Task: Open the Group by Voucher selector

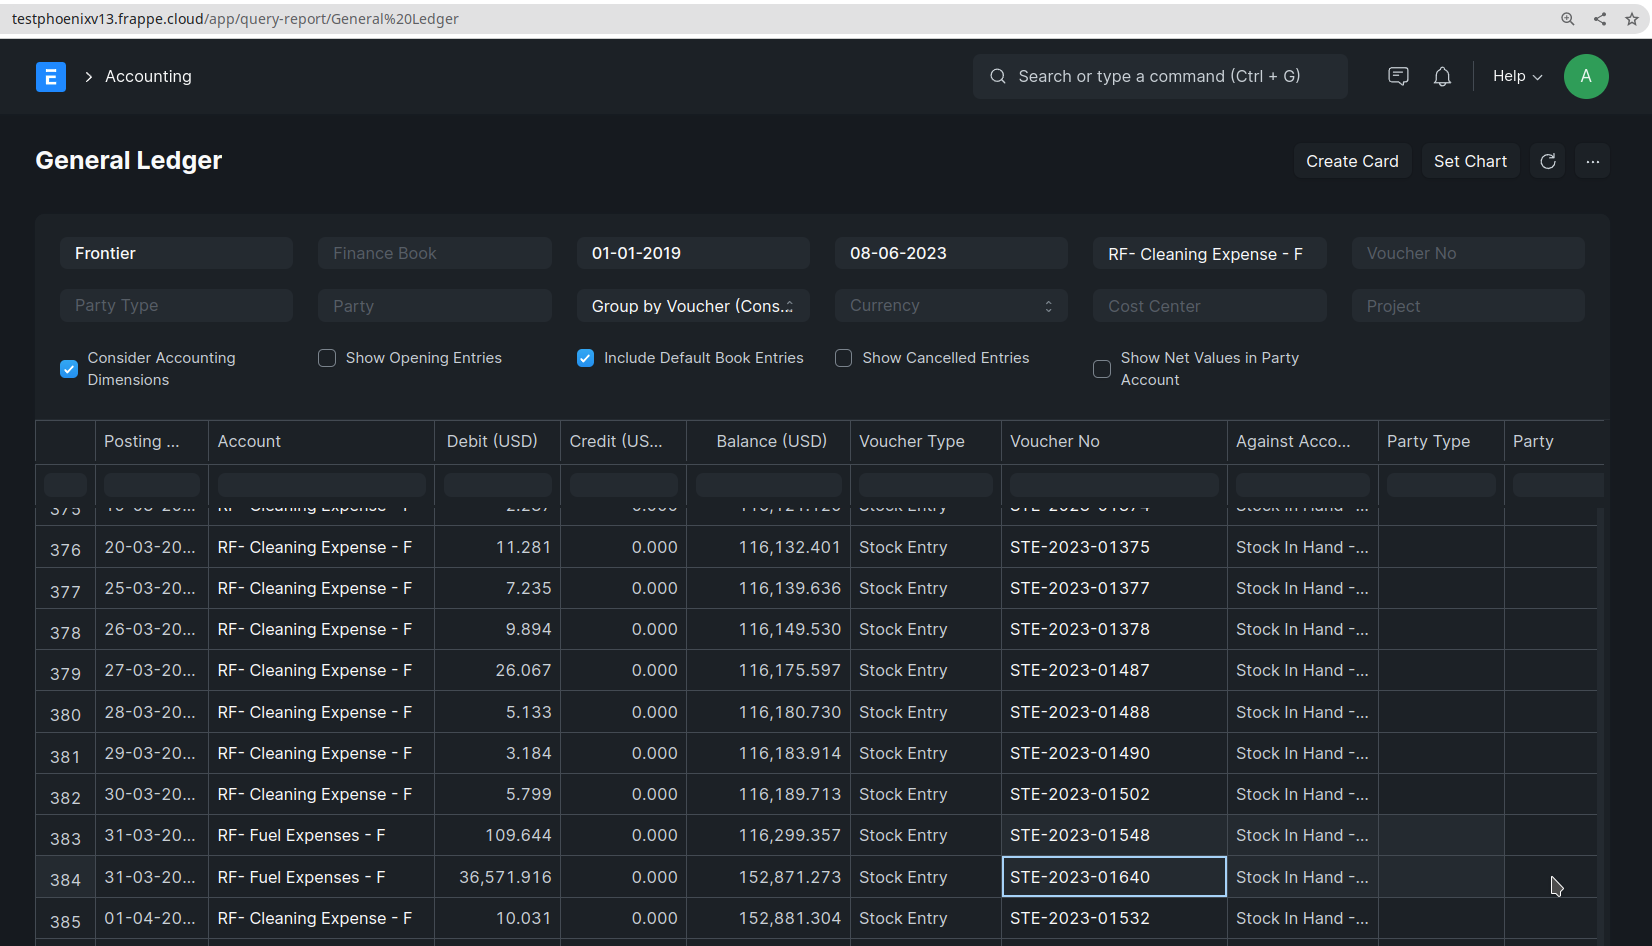Action: 693,305
